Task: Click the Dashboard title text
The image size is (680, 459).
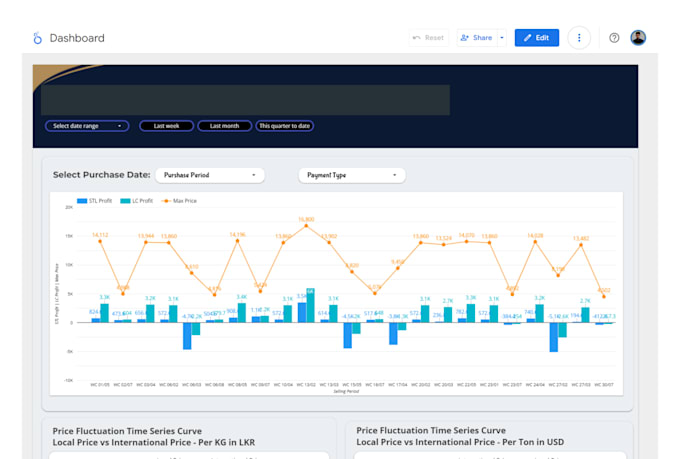Action: (77, 38)
